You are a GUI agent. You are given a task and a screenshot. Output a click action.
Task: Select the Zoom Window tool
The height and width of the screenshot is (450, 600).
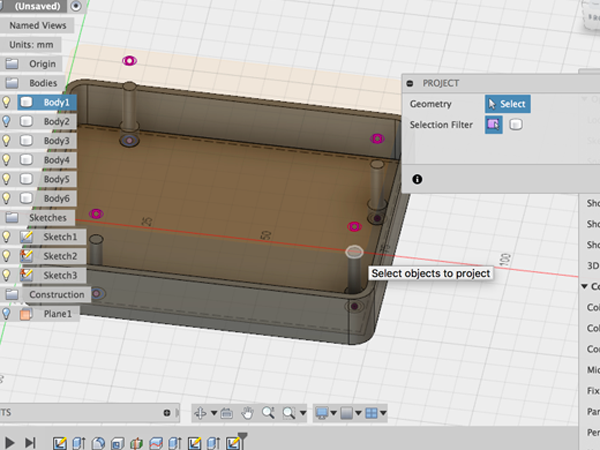(x=289, y=412)
